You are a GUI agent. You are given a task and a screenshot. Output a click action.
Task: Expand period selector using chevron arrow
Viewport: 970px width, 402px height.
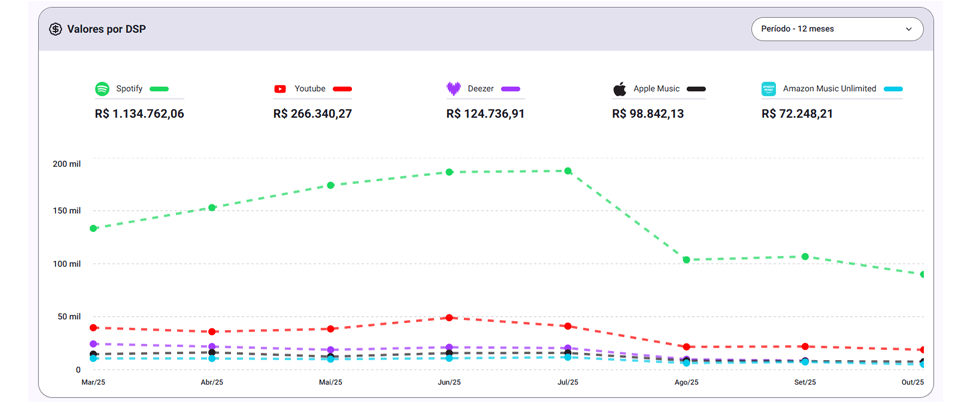(x=909, y=29)
